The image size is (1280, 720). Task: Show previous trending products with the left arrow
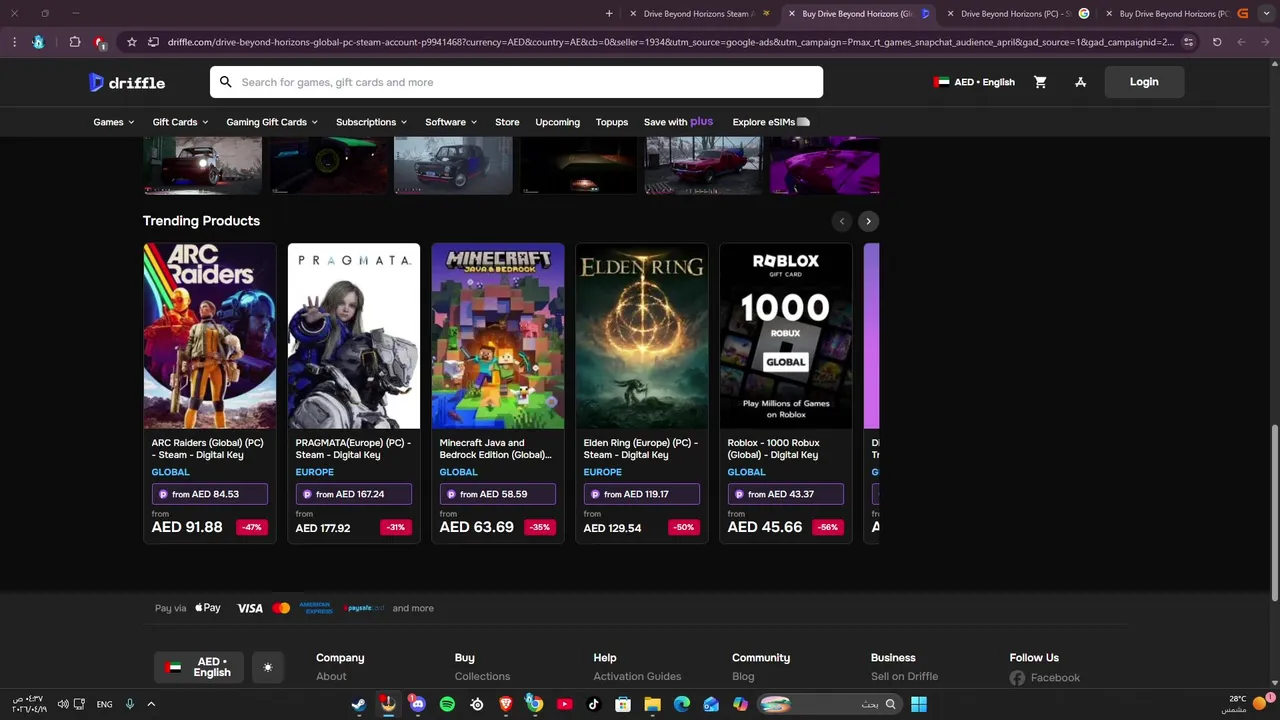point(842,221)
